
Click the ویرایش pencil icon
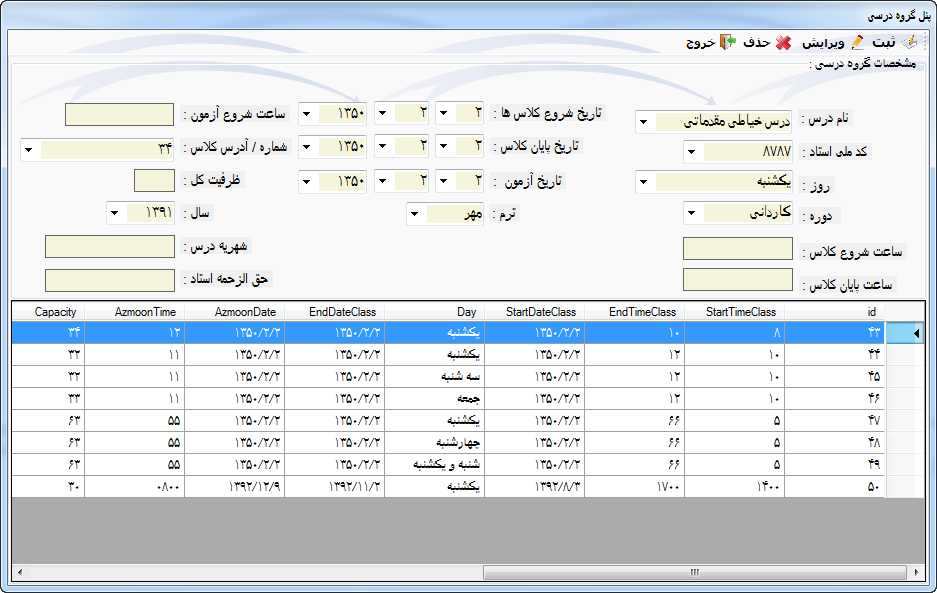[x=858, y=42]
